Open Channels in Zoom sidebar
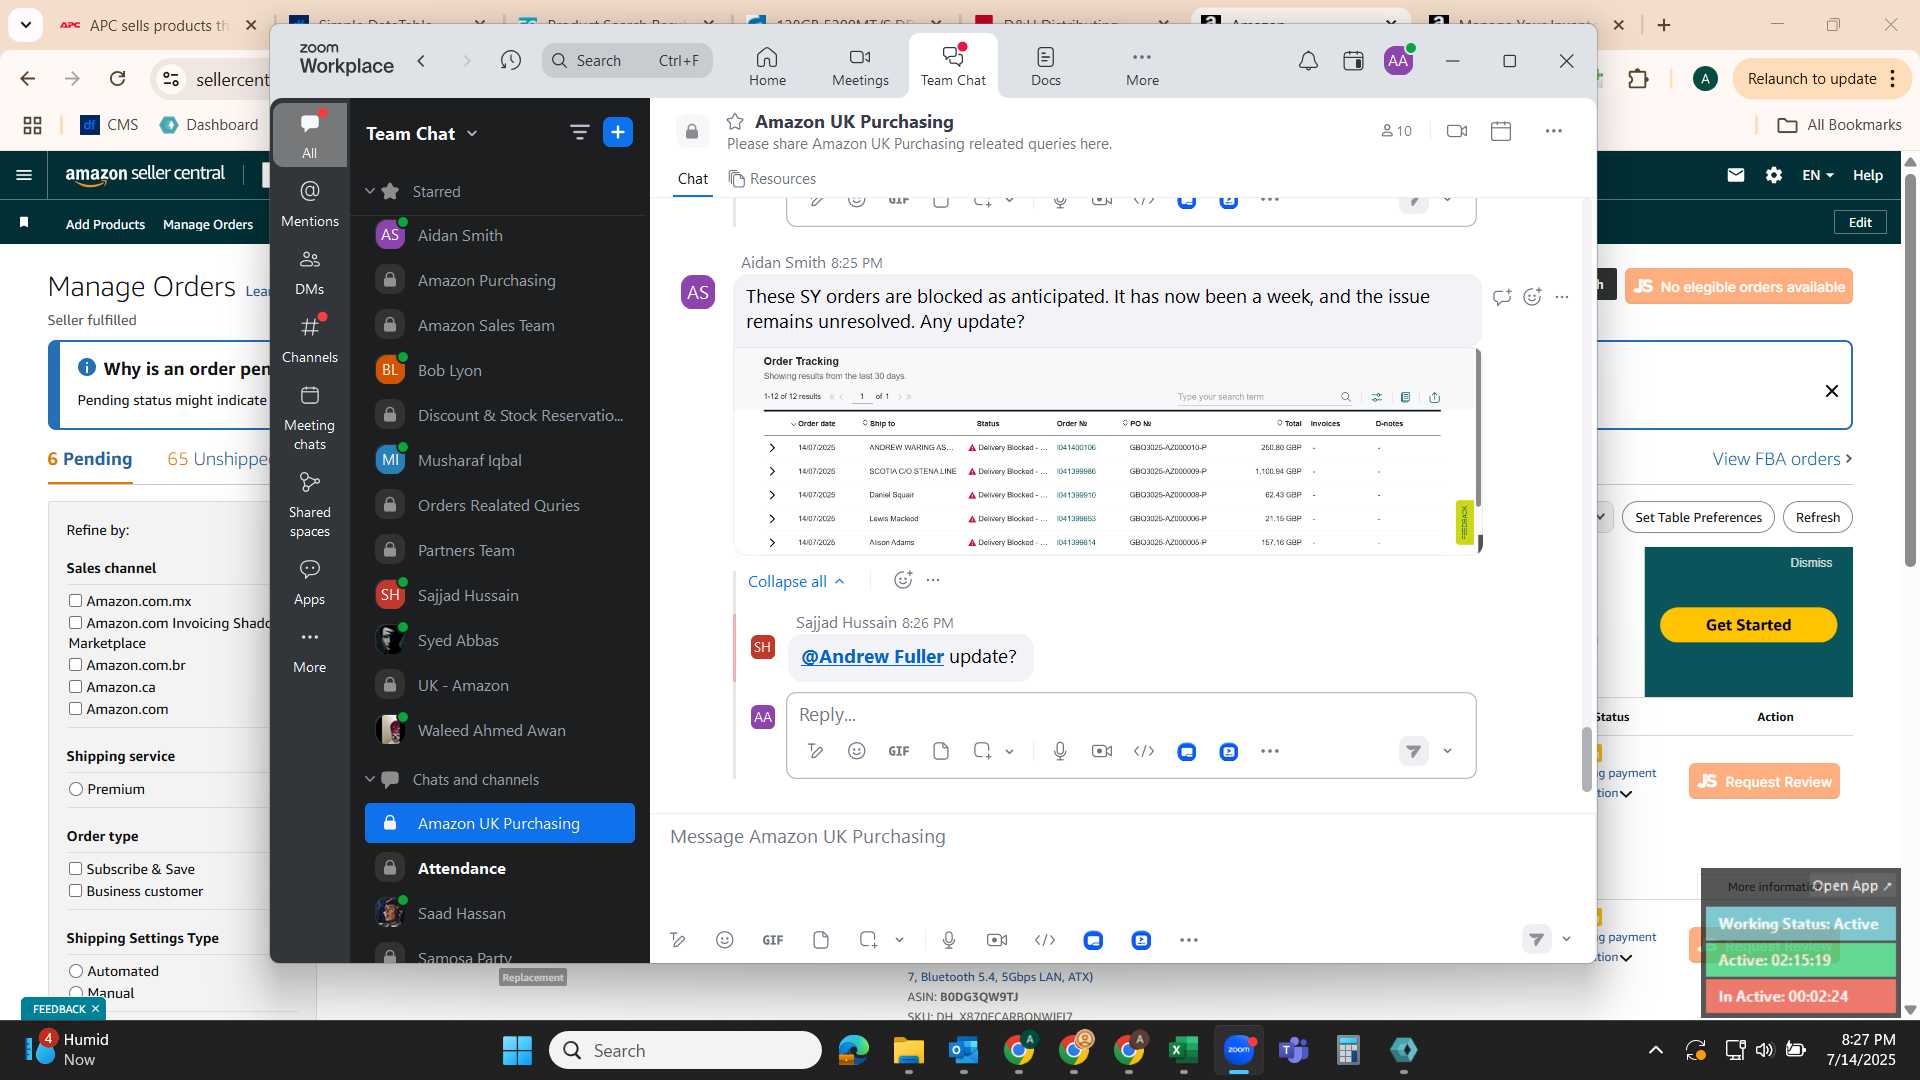1920x1080 pixels. pyautogui.click(x=310, y=339)
